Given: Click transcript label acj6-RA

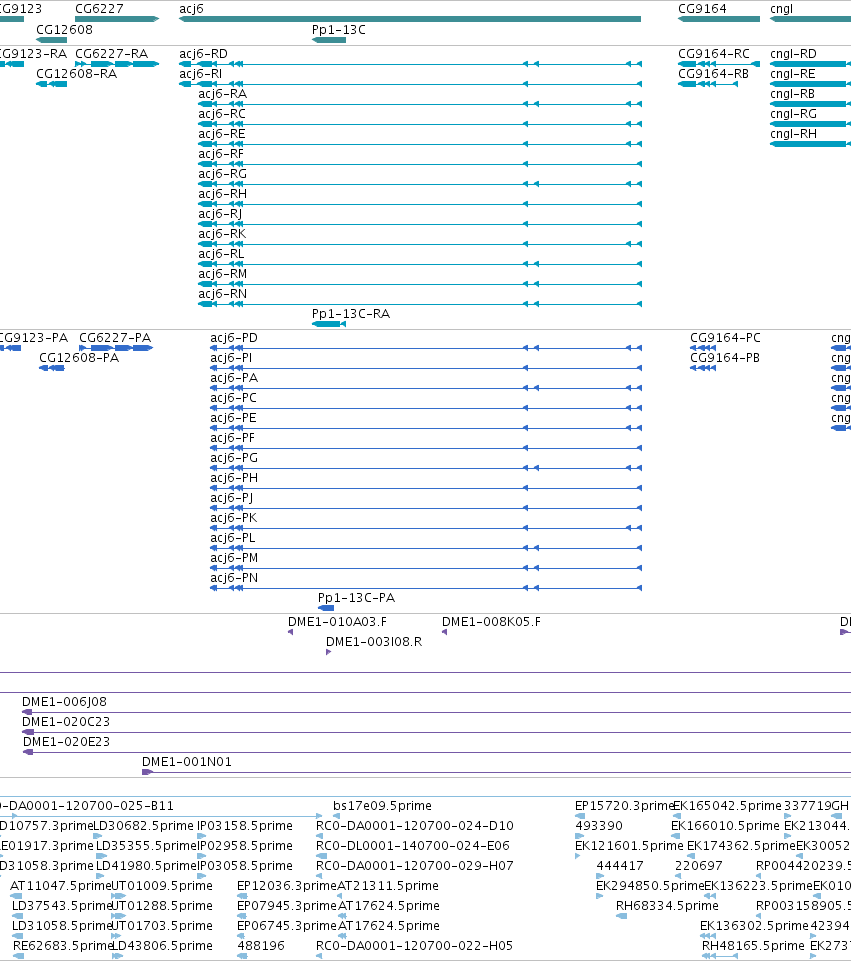Looking at the screenshot, I should pyautogui.click(x=222, y=94).
